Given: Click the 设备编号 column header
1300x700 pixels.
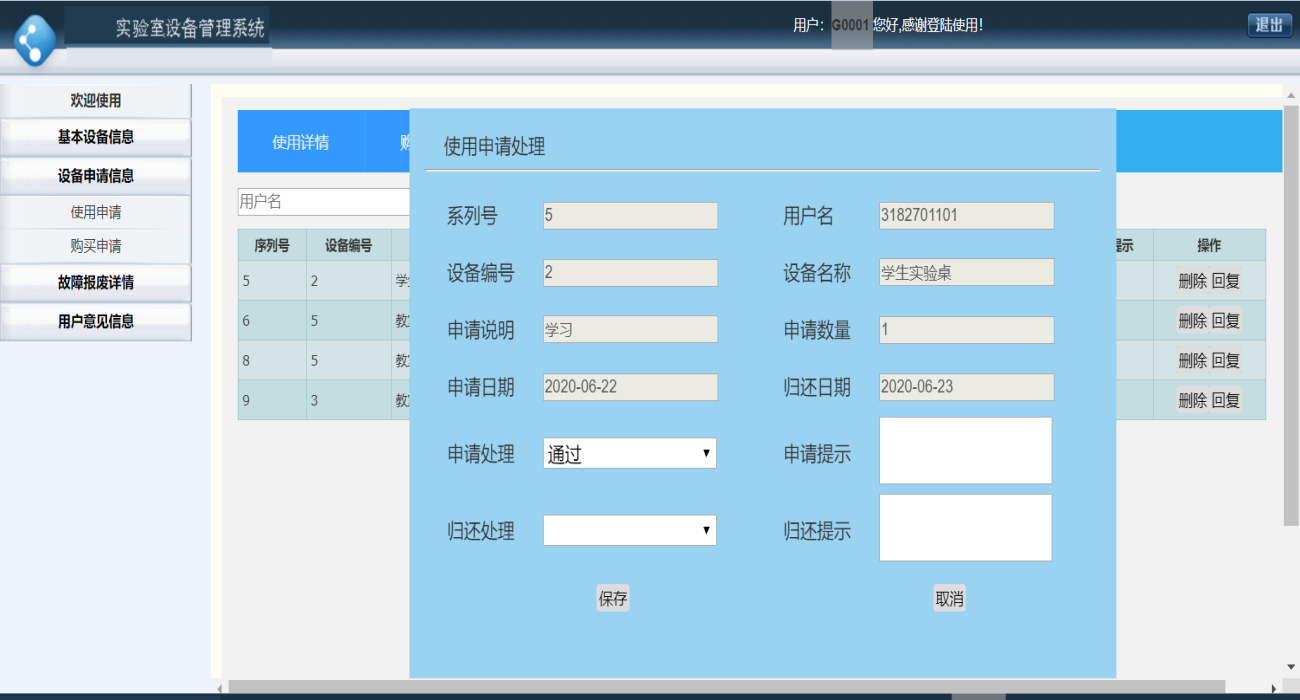Looking at the screenshot, I should pyautogui.click(x=349, y=245).
